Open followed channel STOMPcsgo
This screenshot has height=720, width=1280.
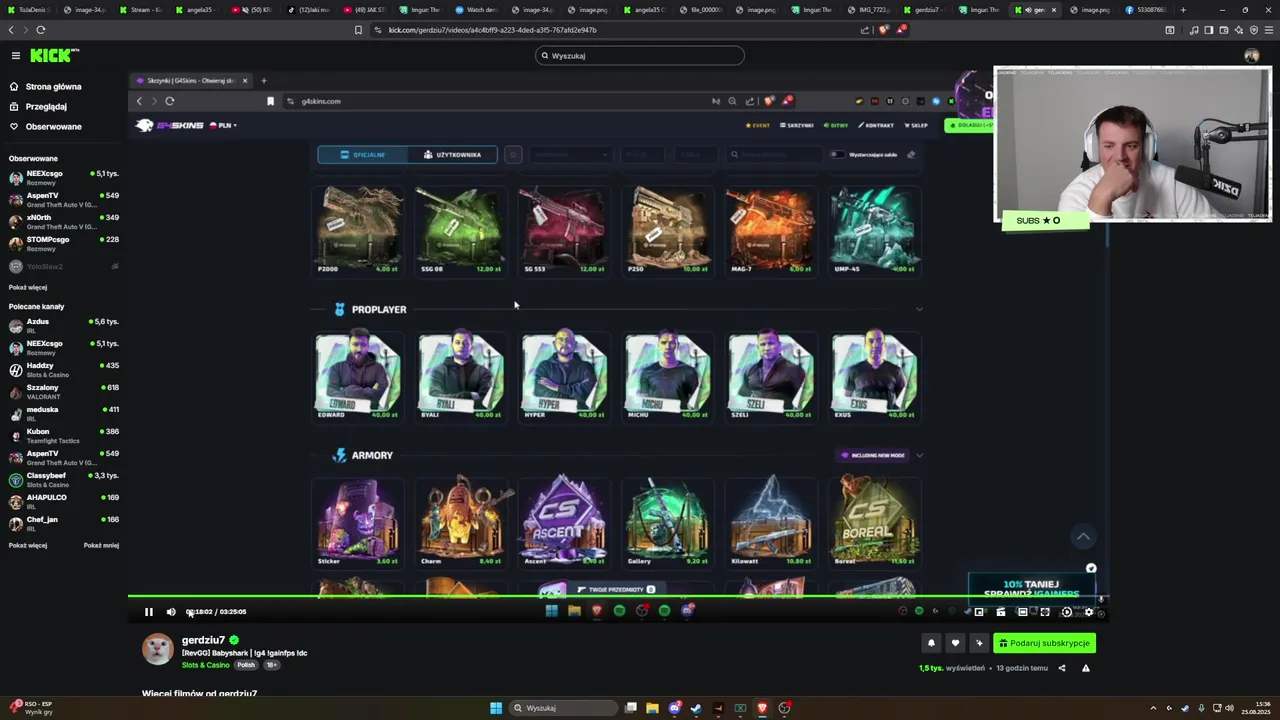click(64, 244)
